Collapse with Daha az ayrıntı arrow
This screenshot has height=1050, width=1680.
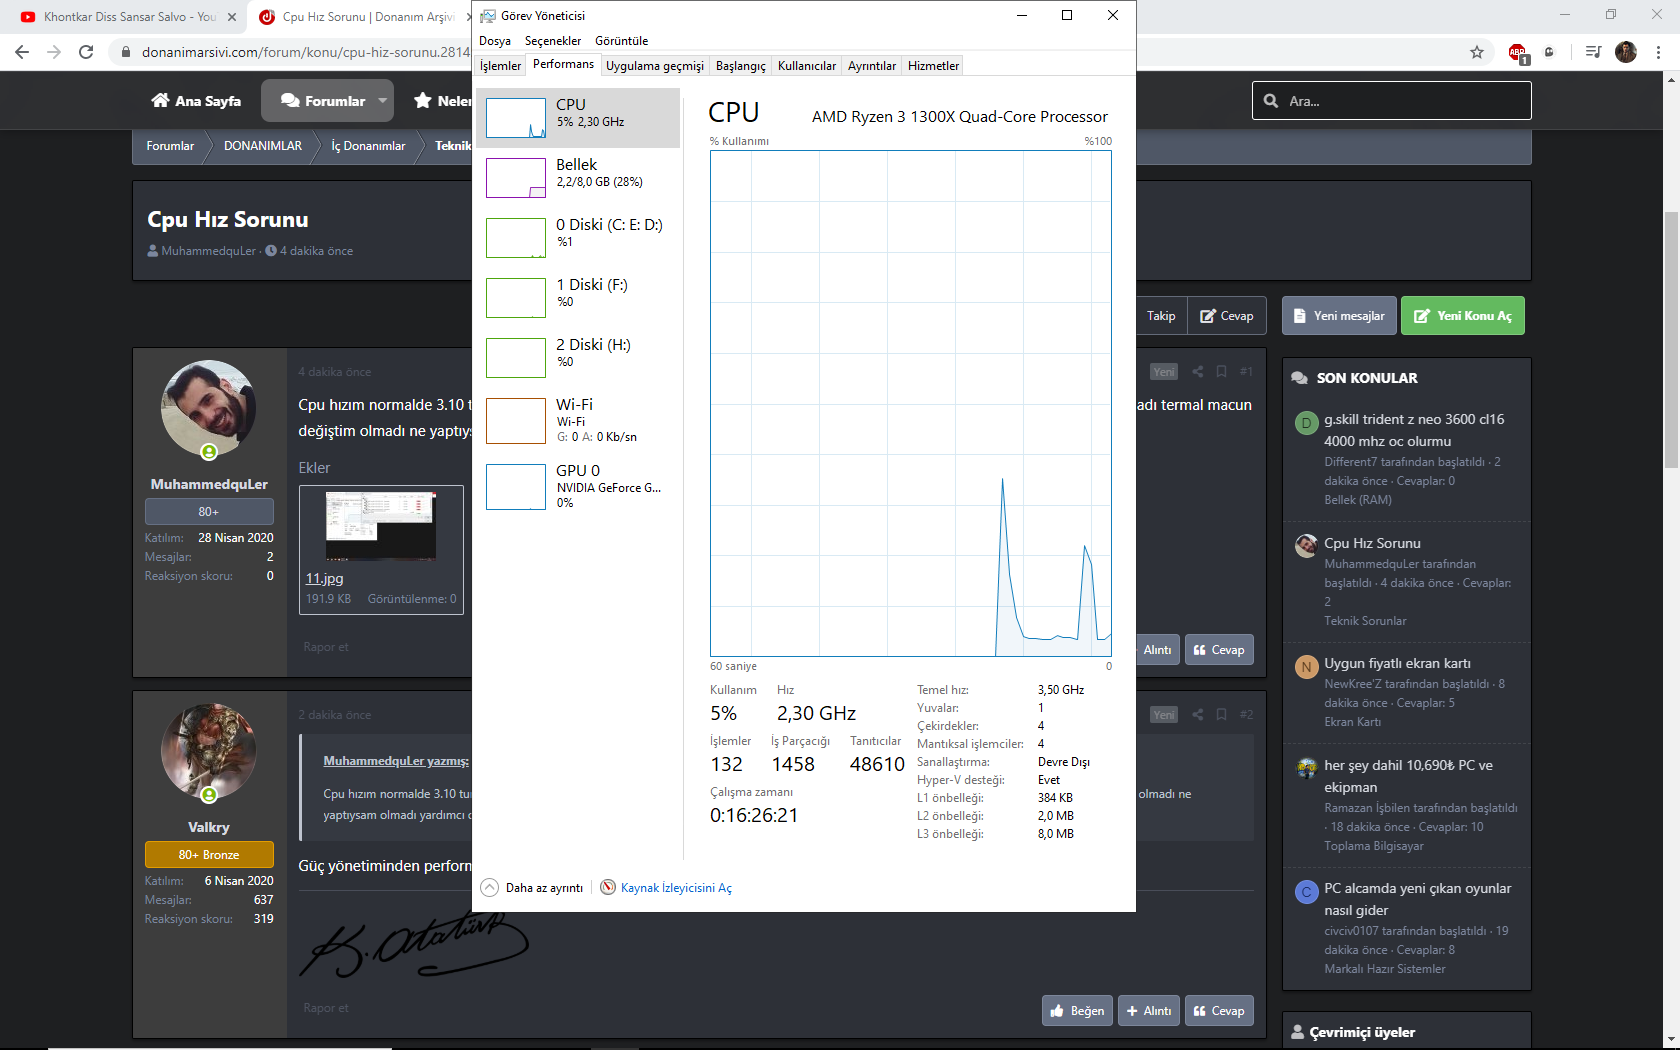489,887
